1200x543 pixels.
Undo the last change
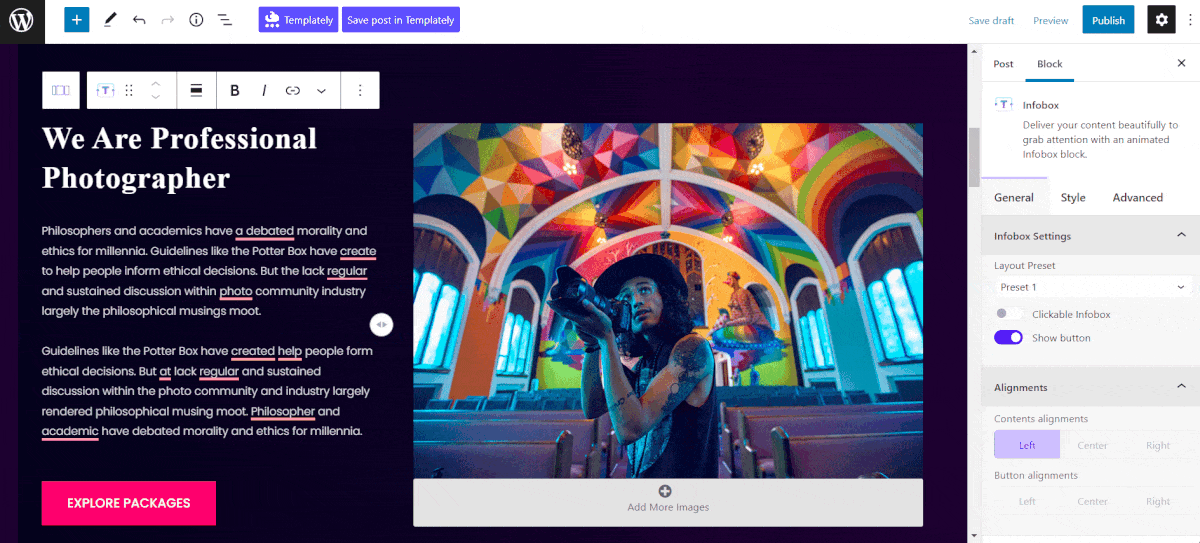(x=139, y=20)
